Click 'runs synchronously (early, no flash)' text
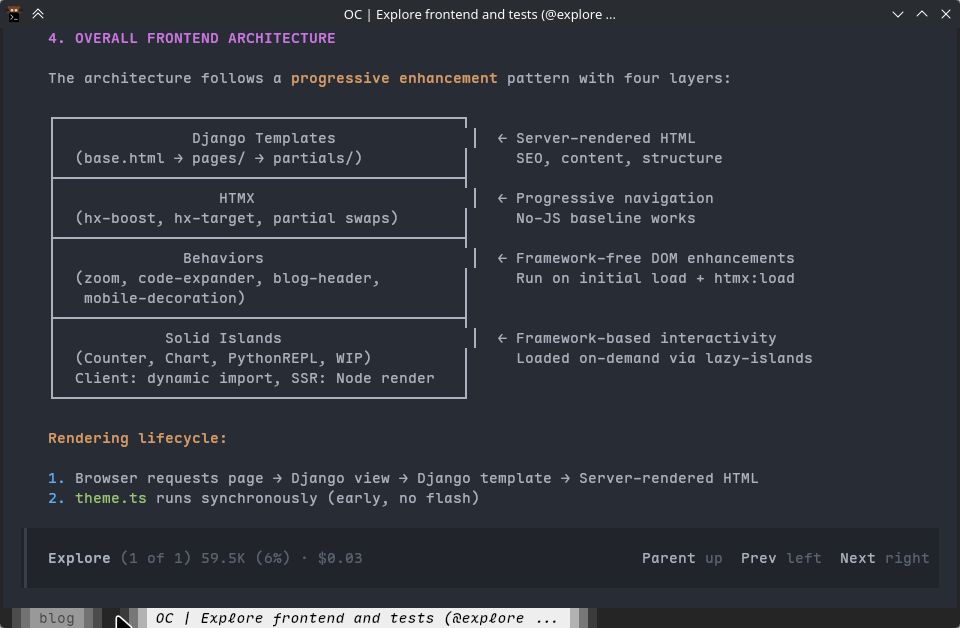This screenshot has width=960, height=628. [317, 498]
